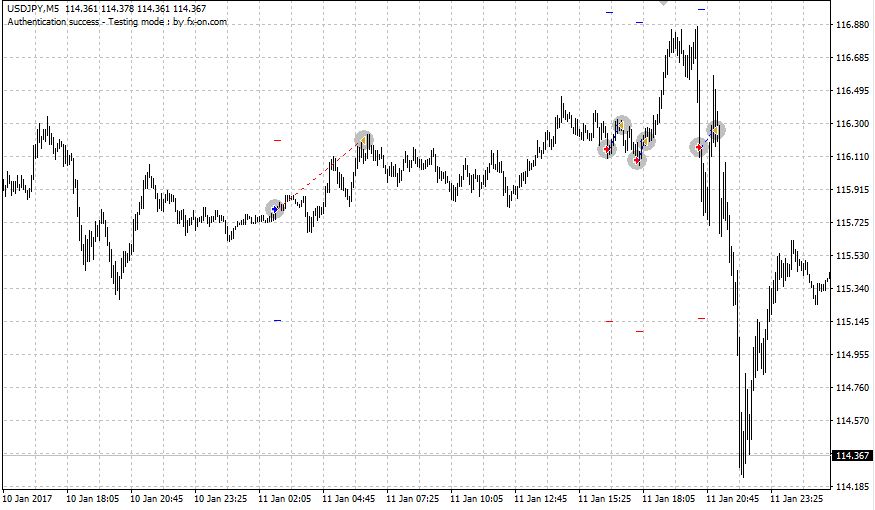Click the '10 Jan 23:25' time axis label
Image resolution: width=875 pixels, height=510 pixels.
coord(221,498)
